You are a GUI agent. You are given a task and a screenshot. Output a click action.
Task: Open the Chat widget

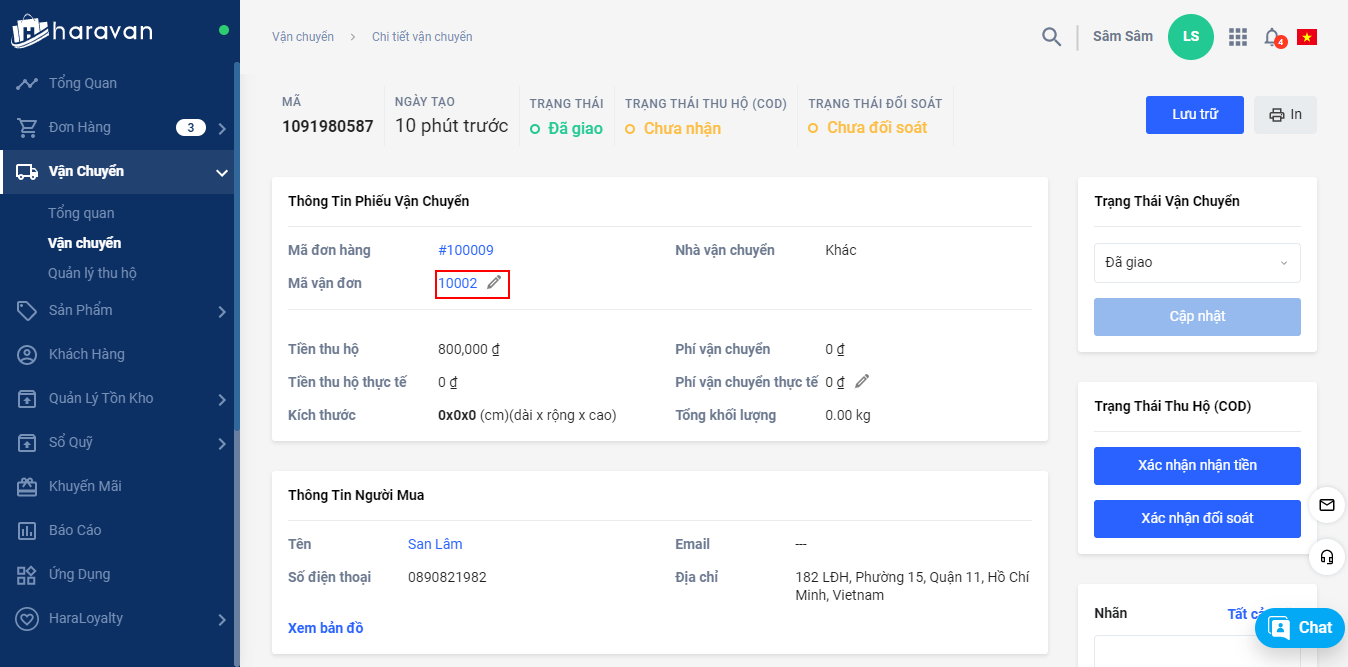click(1299, 628)
